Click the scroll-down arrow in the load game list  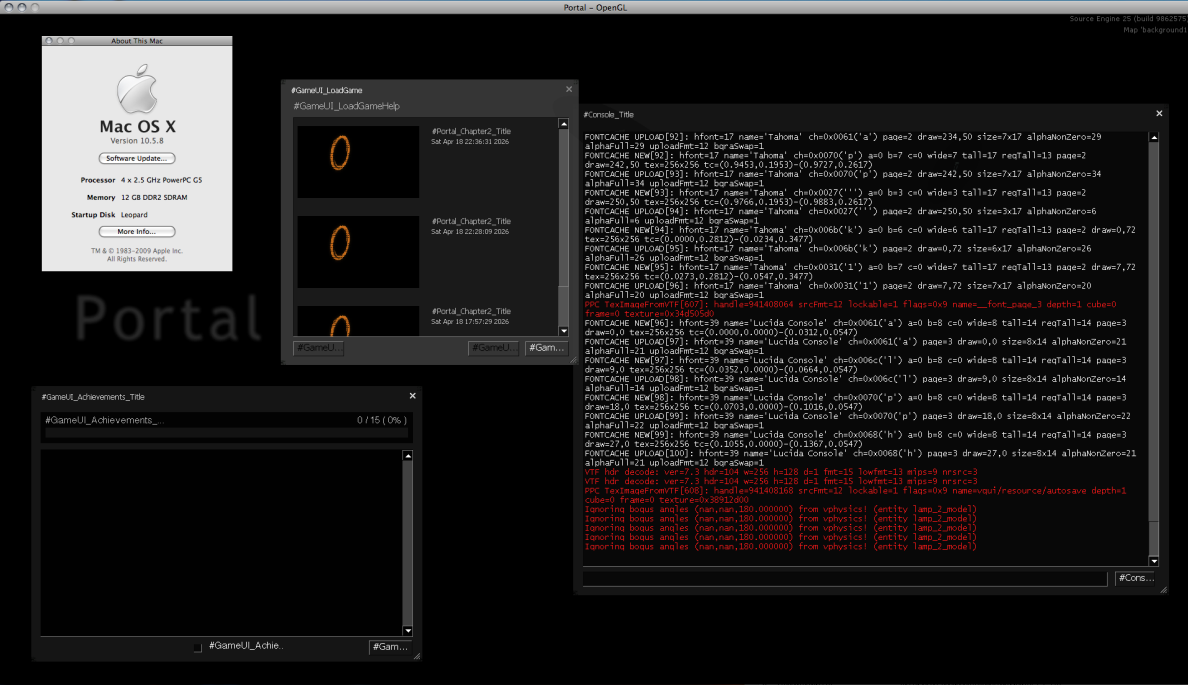click(563, 331)
